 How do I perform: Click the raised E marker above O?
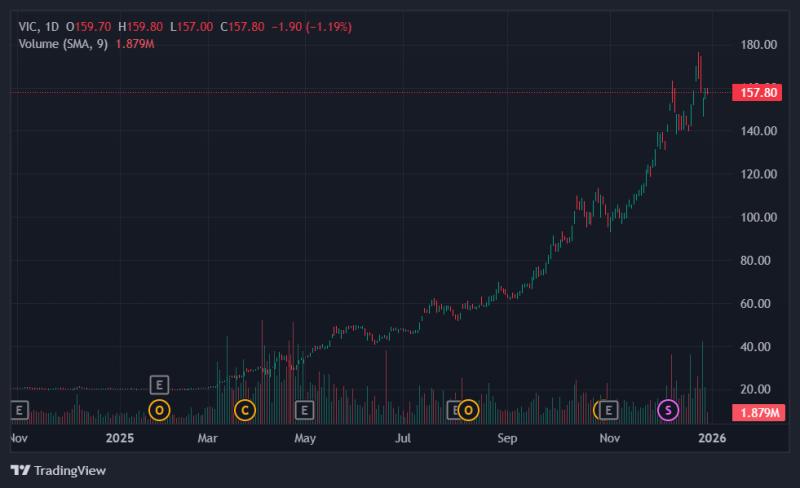tap(159, 385)
